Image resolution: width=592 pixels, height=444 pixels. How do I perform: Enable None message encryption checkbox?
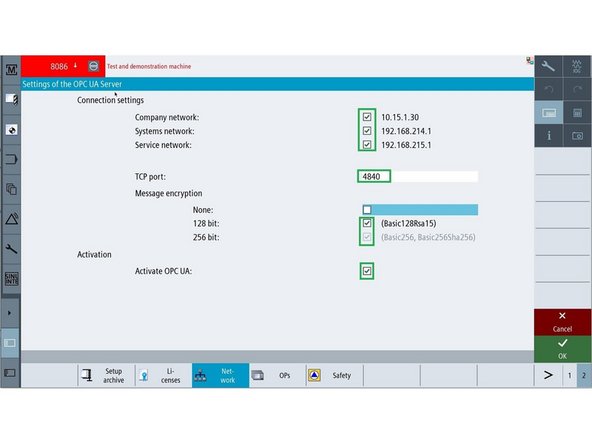click(367, 210)
